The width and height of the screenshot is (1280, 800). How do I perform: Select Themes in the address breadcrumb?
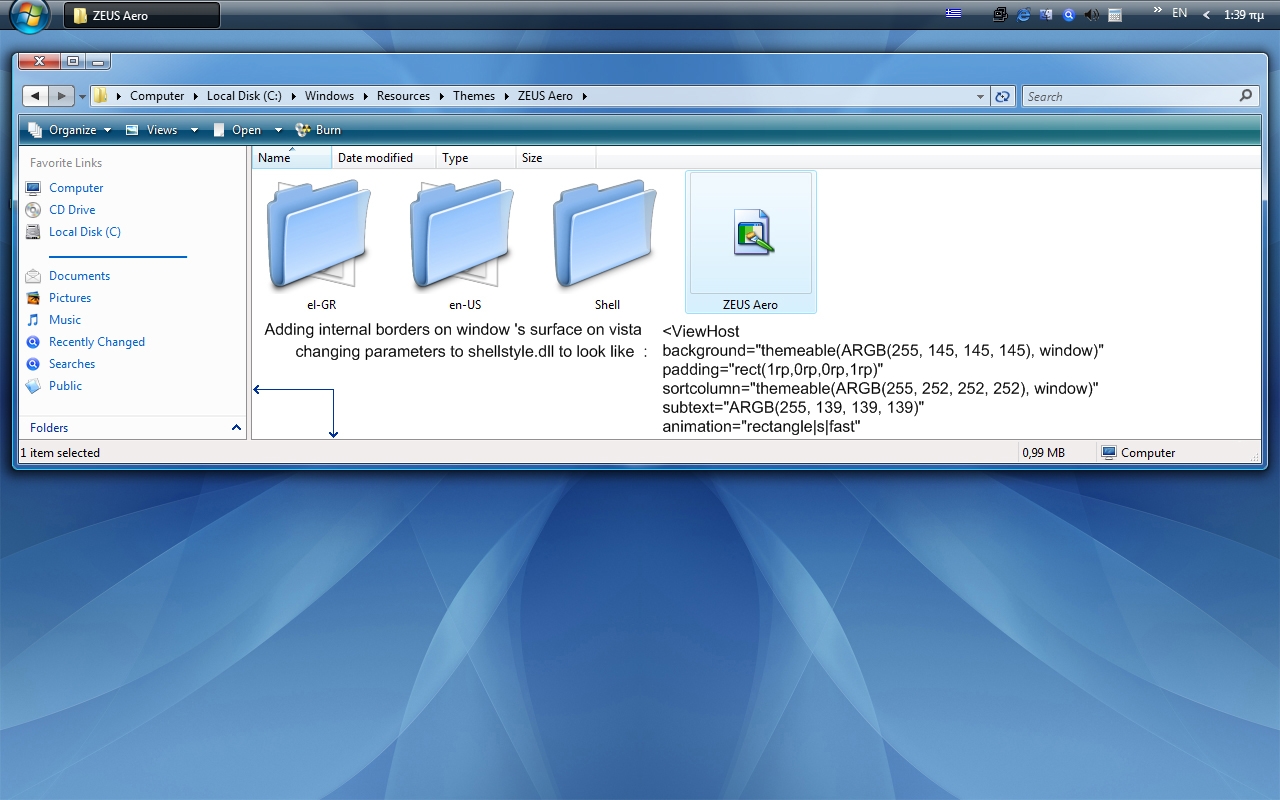[474, 96]
